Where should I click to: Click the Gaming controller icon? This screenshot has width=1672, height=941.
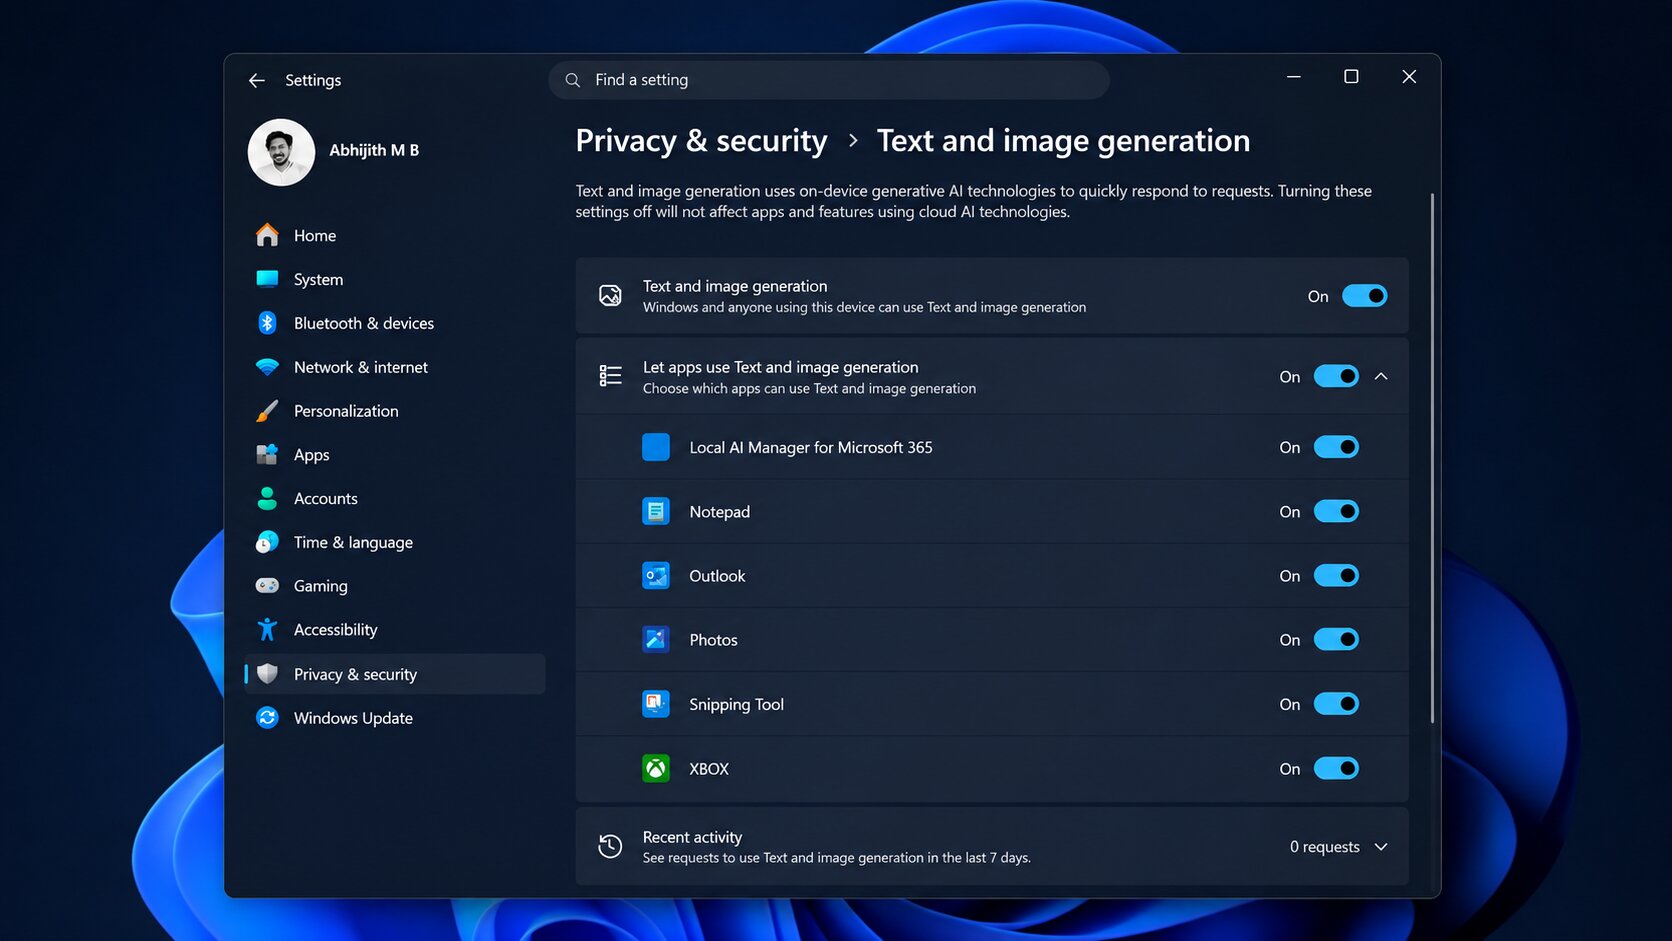click(x=267, y=586)
